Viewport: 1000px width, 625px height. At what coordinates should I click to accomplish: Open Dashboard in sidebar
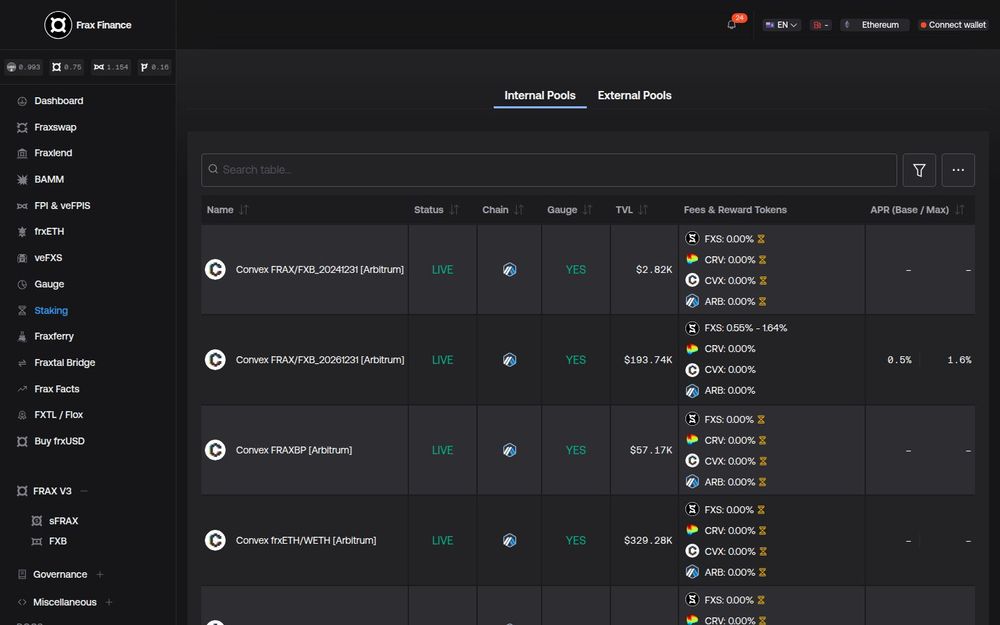pos(59,101)
